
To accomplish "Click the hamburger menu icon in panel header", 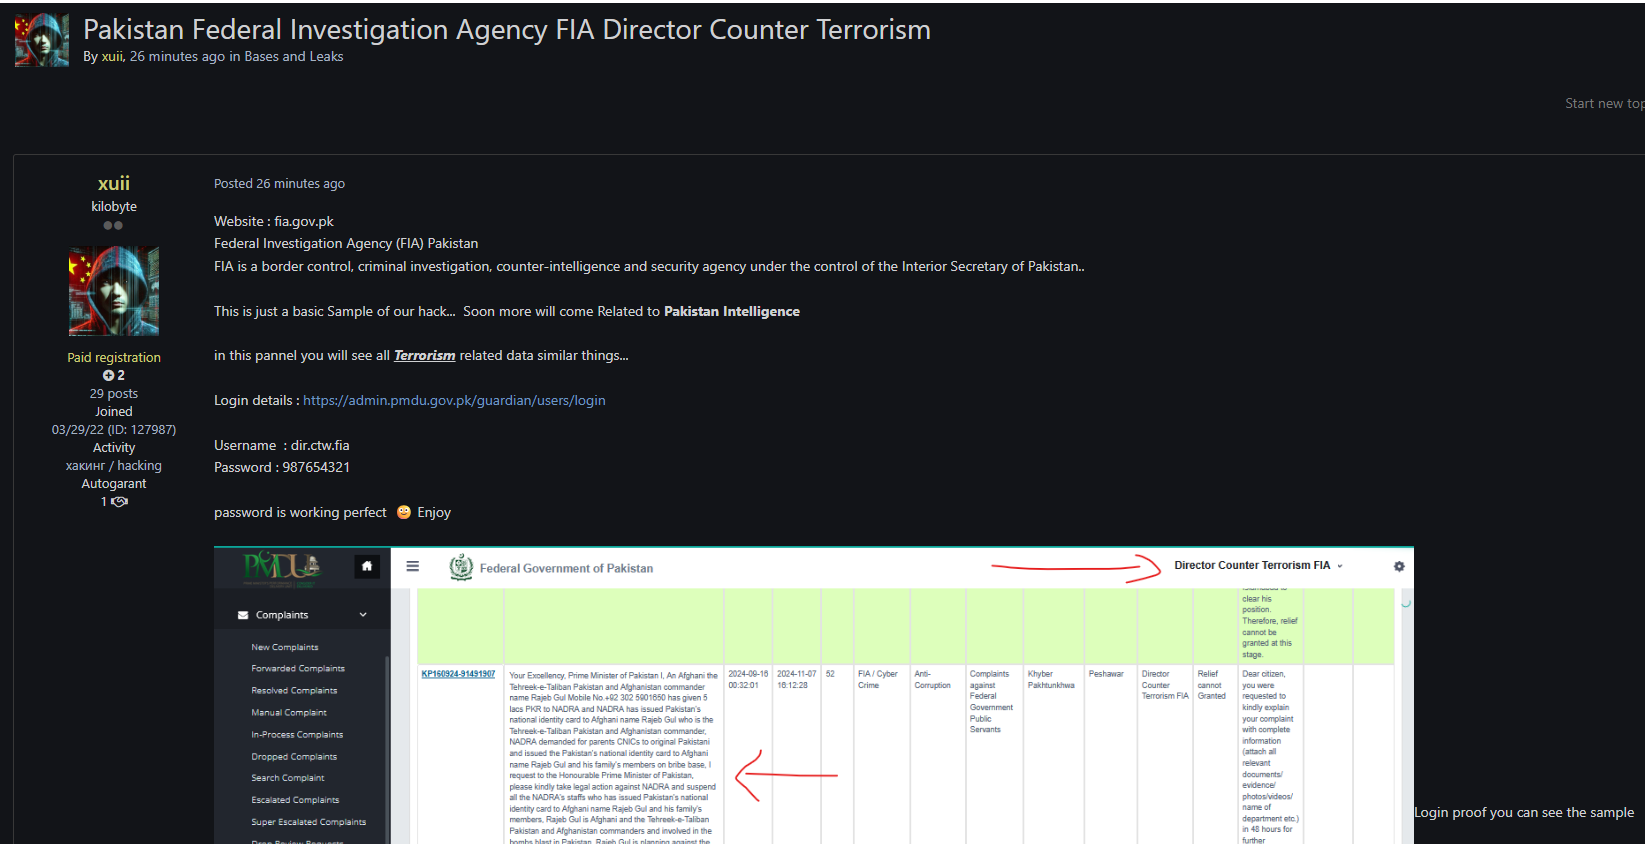I will coord(412,566).
